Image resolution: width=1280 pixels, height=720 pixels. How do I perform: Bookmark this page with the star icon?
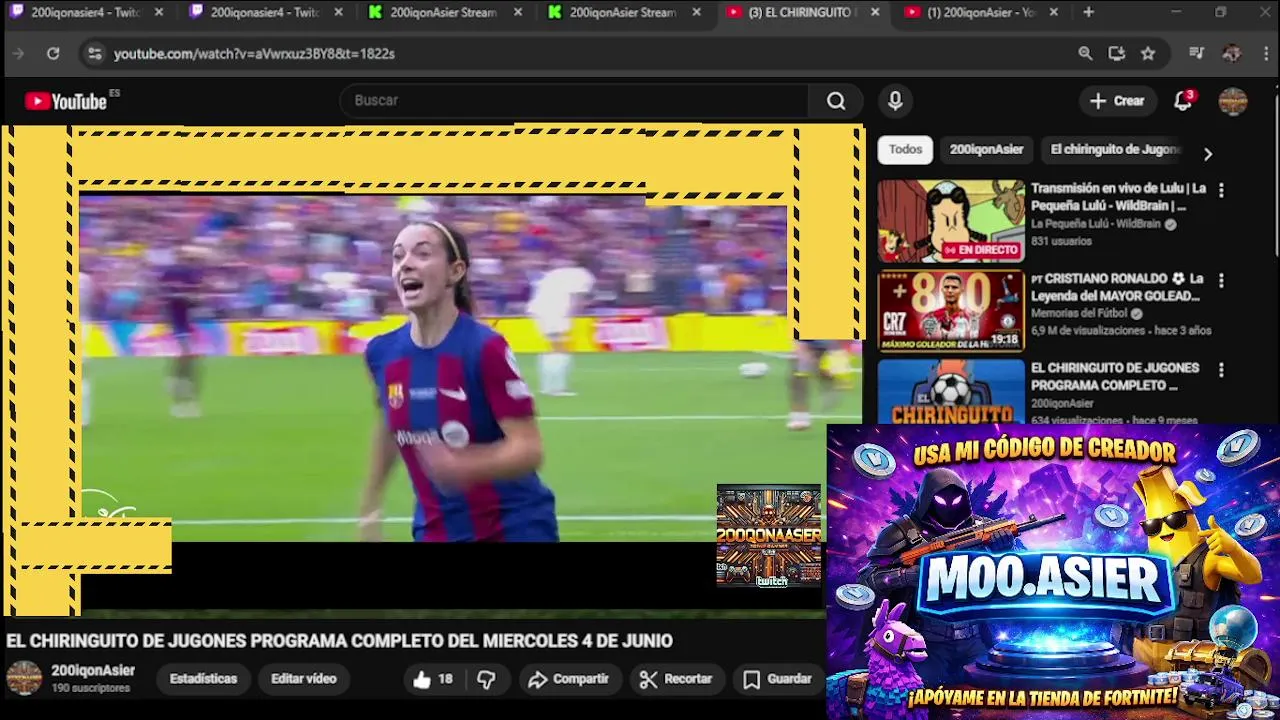coord(1148,54)
